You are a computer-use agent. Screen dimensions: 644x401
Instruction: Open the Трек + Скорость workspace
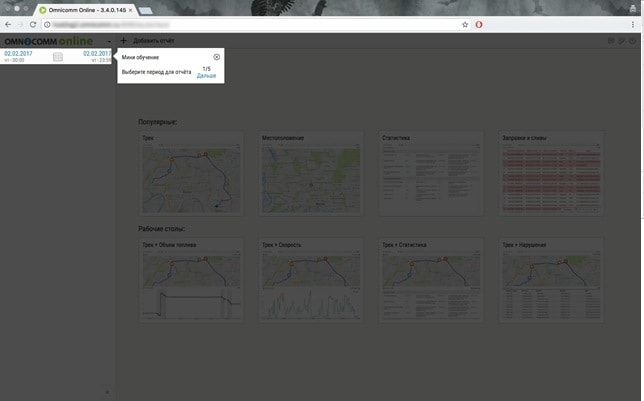coord(311,280)
